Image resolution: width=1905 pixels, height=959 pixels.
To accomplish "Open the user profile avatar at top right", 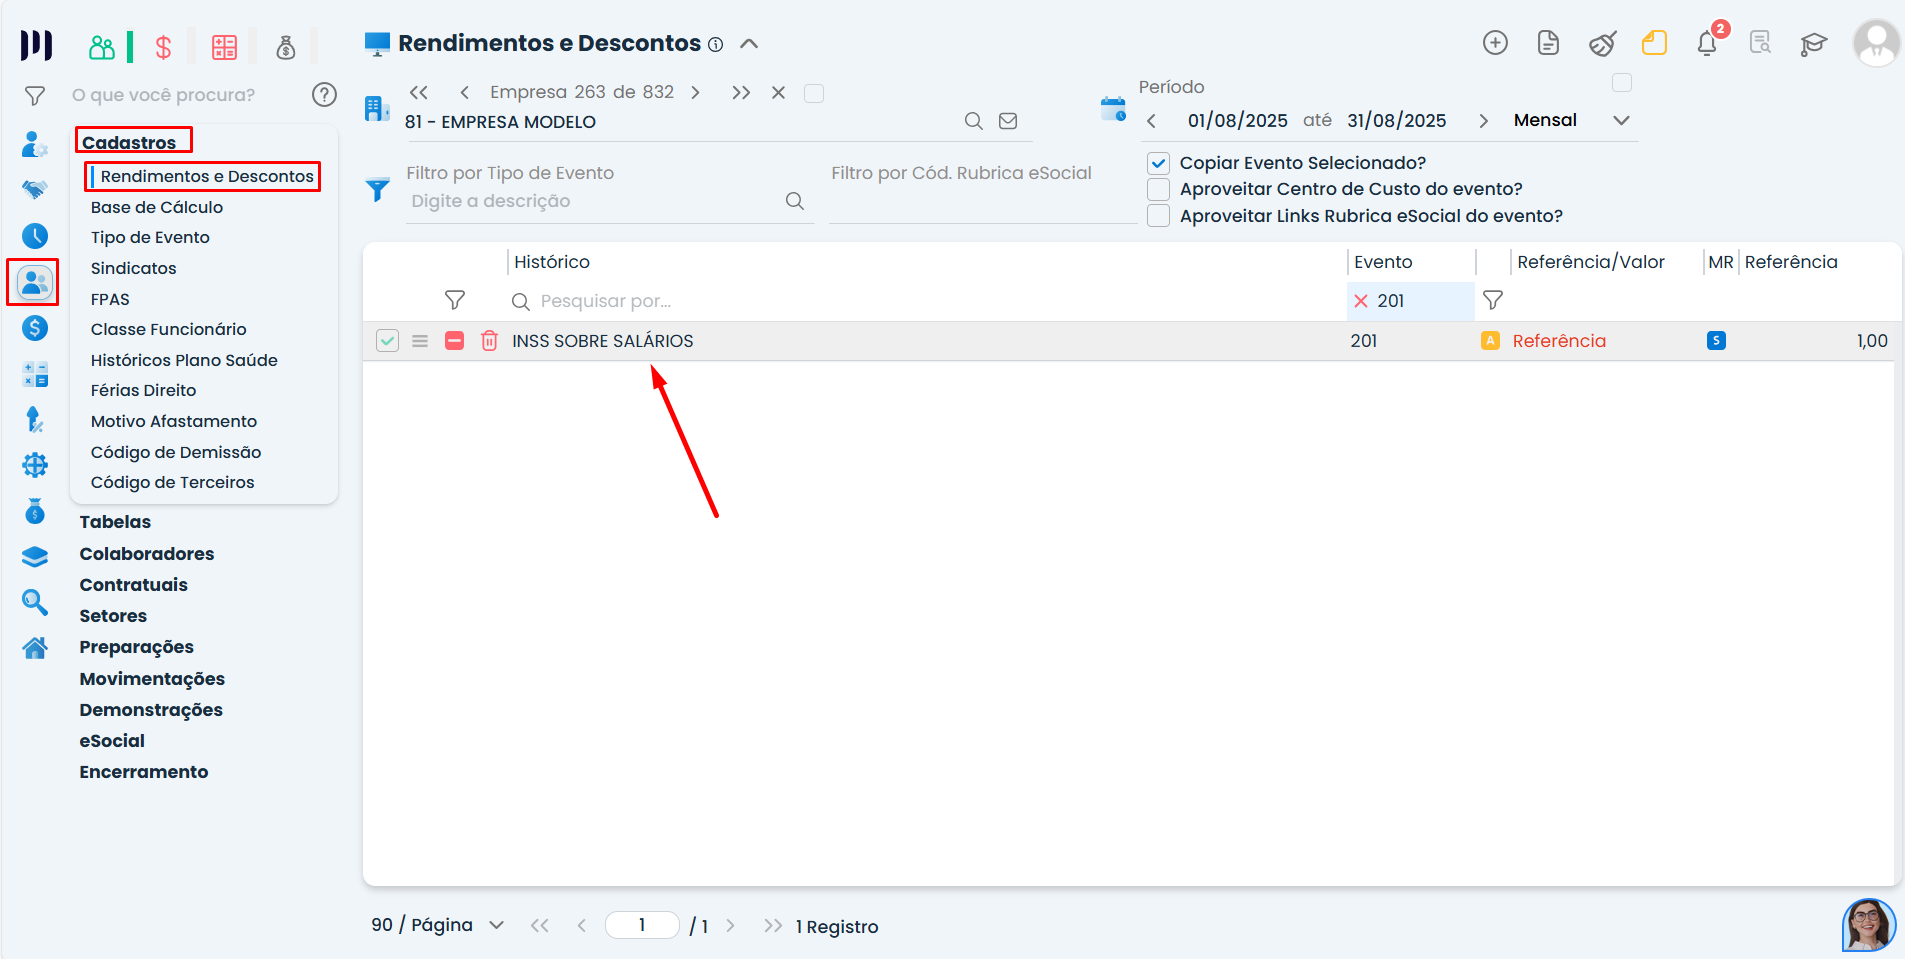I will click(1876, 43).
